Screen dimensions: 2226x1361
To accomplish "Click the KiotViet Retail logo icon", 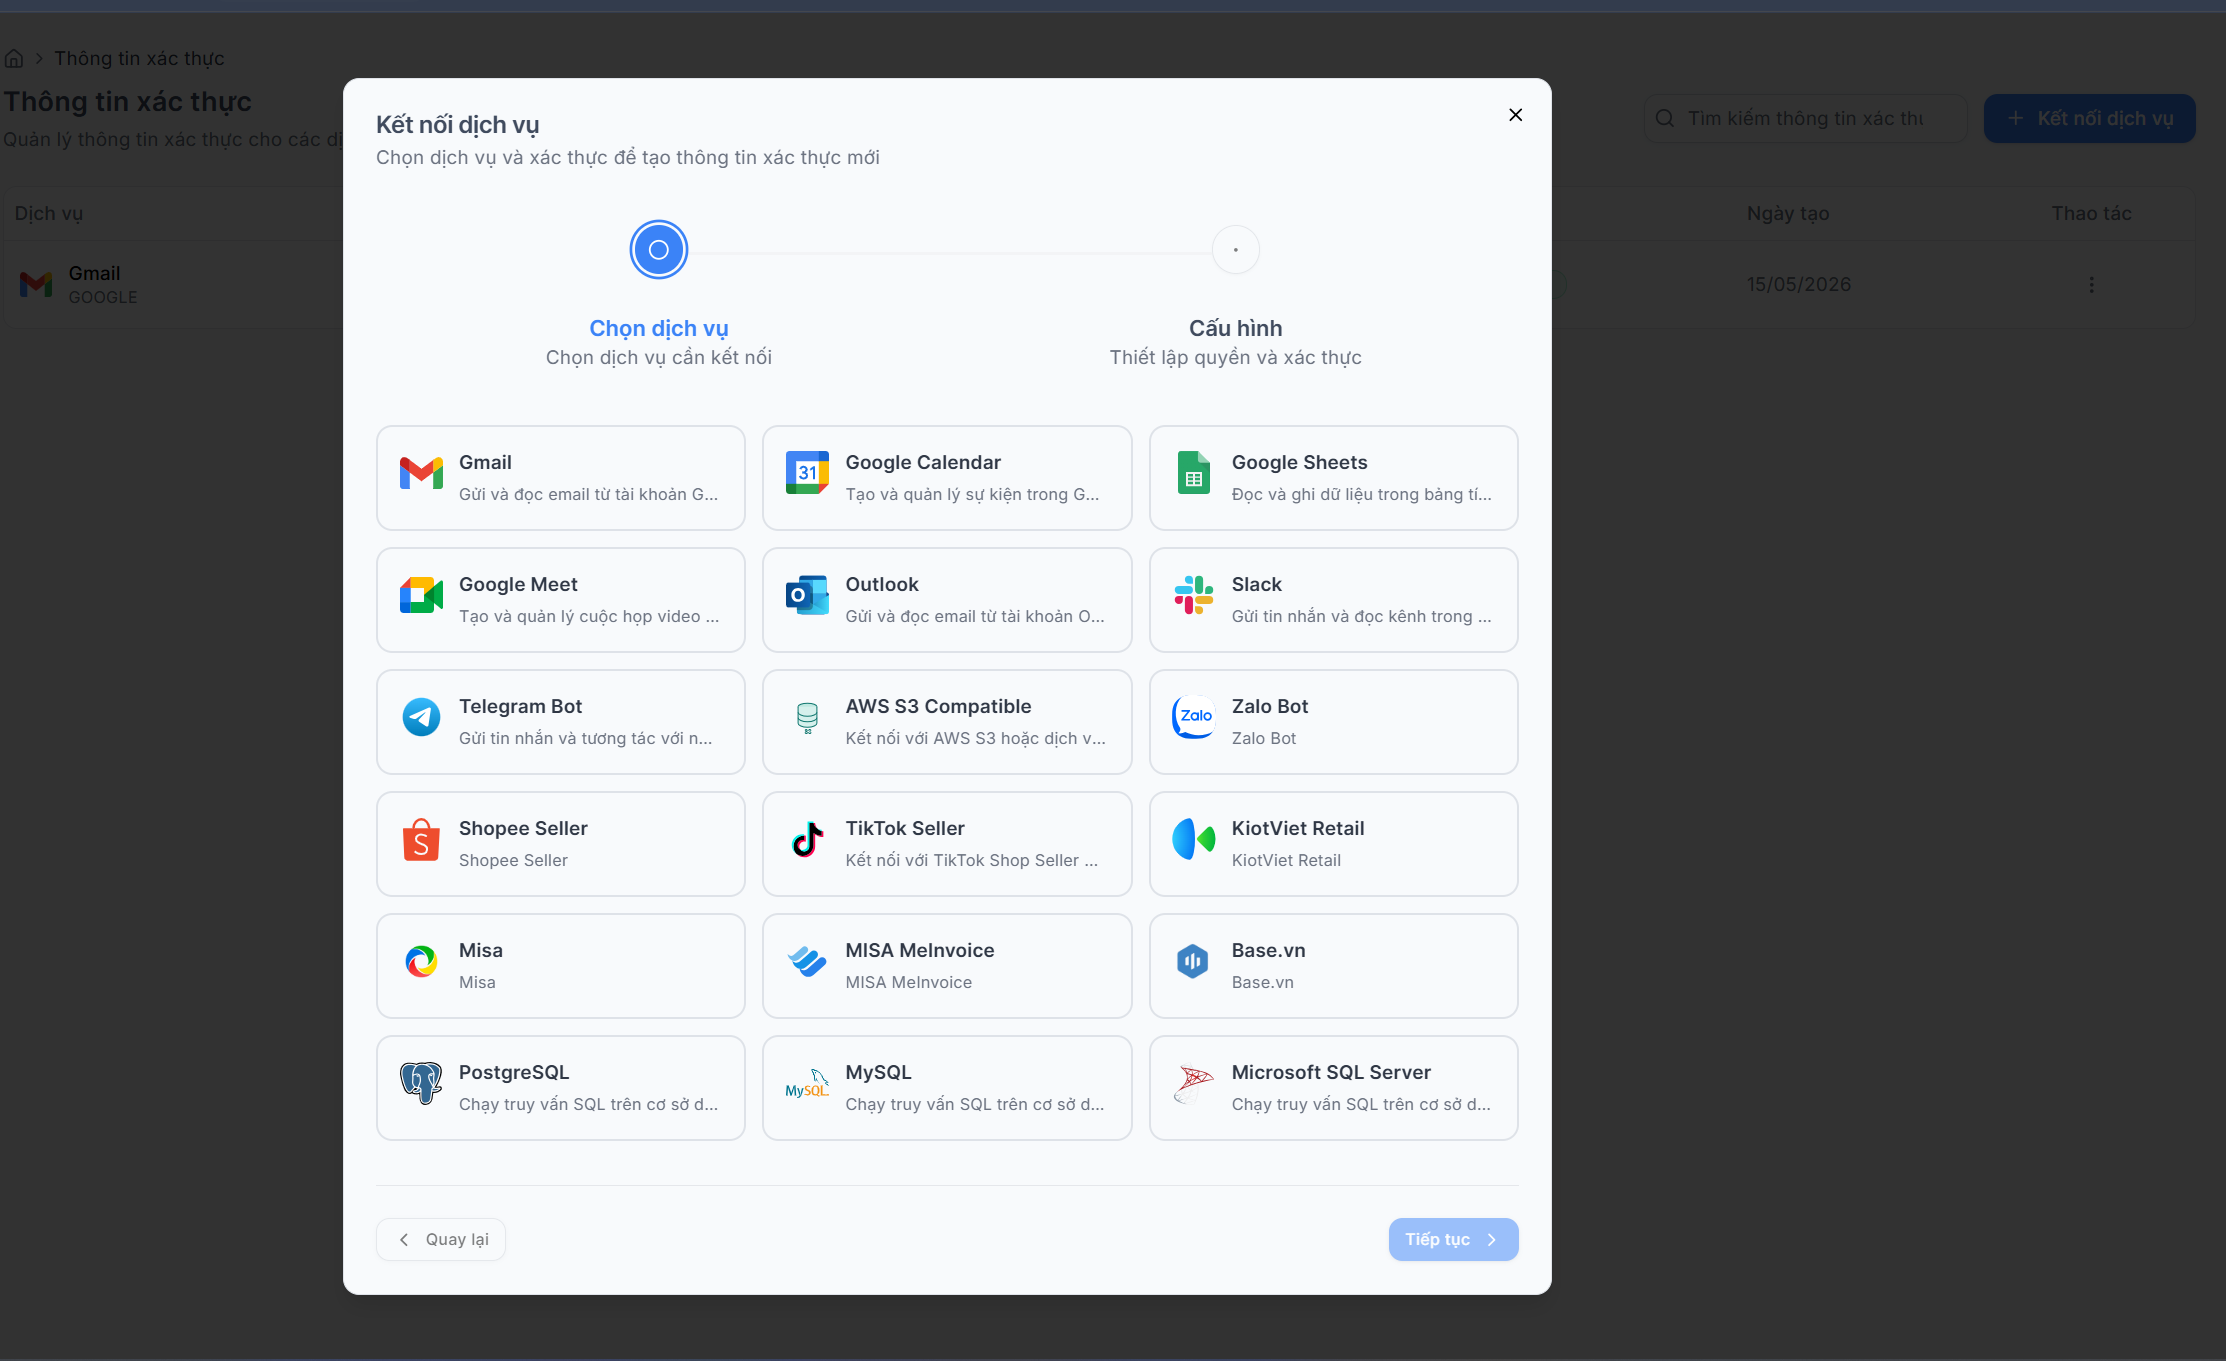I will (1193, 839).
